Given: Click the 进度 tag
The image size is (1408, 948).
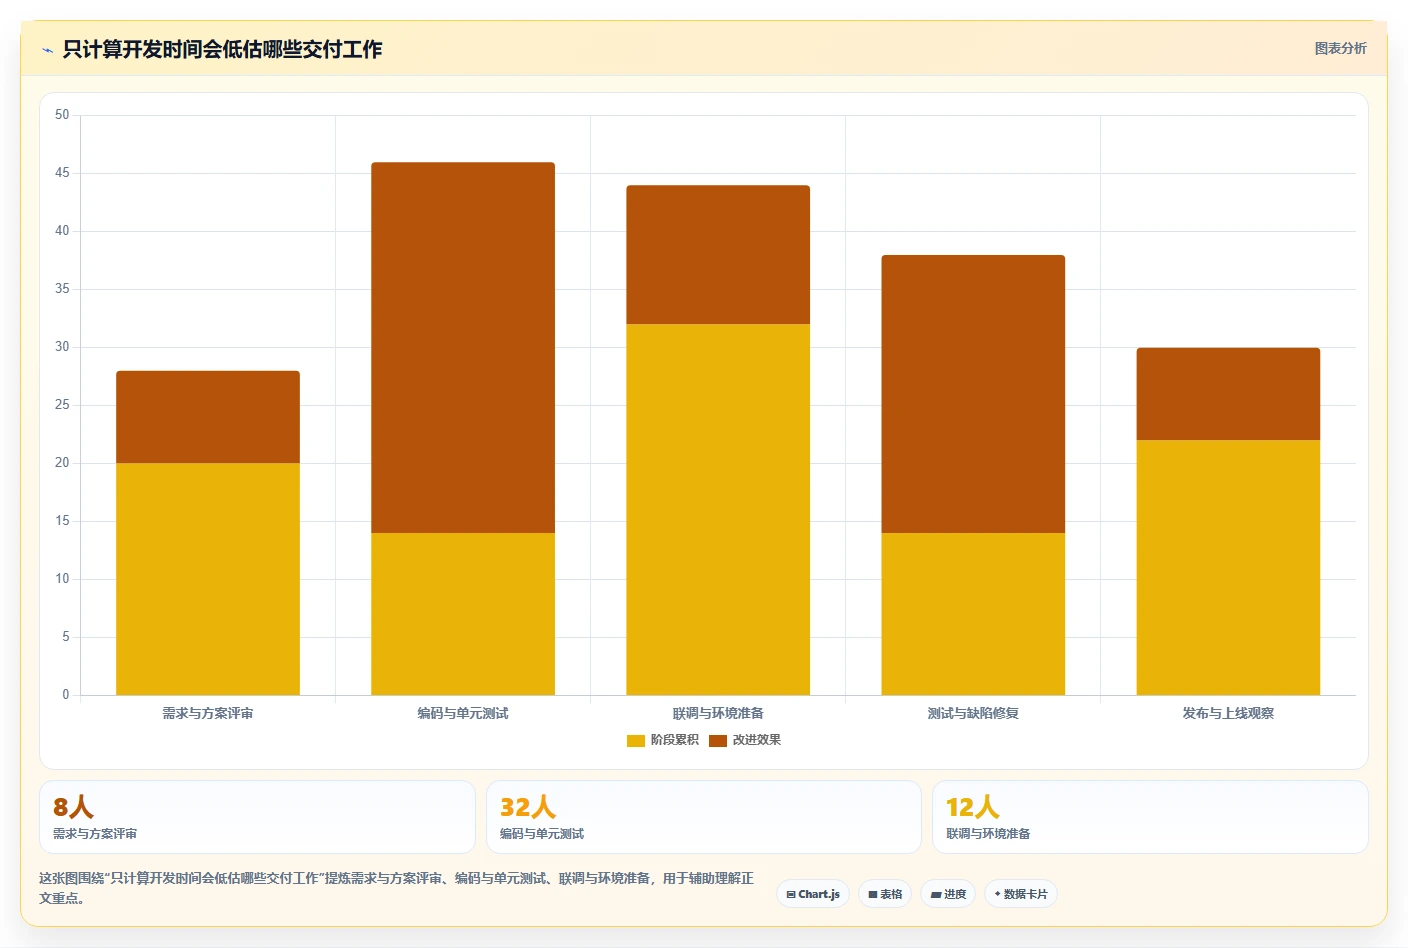Looking at the screenshot, I should coord(948,894).
